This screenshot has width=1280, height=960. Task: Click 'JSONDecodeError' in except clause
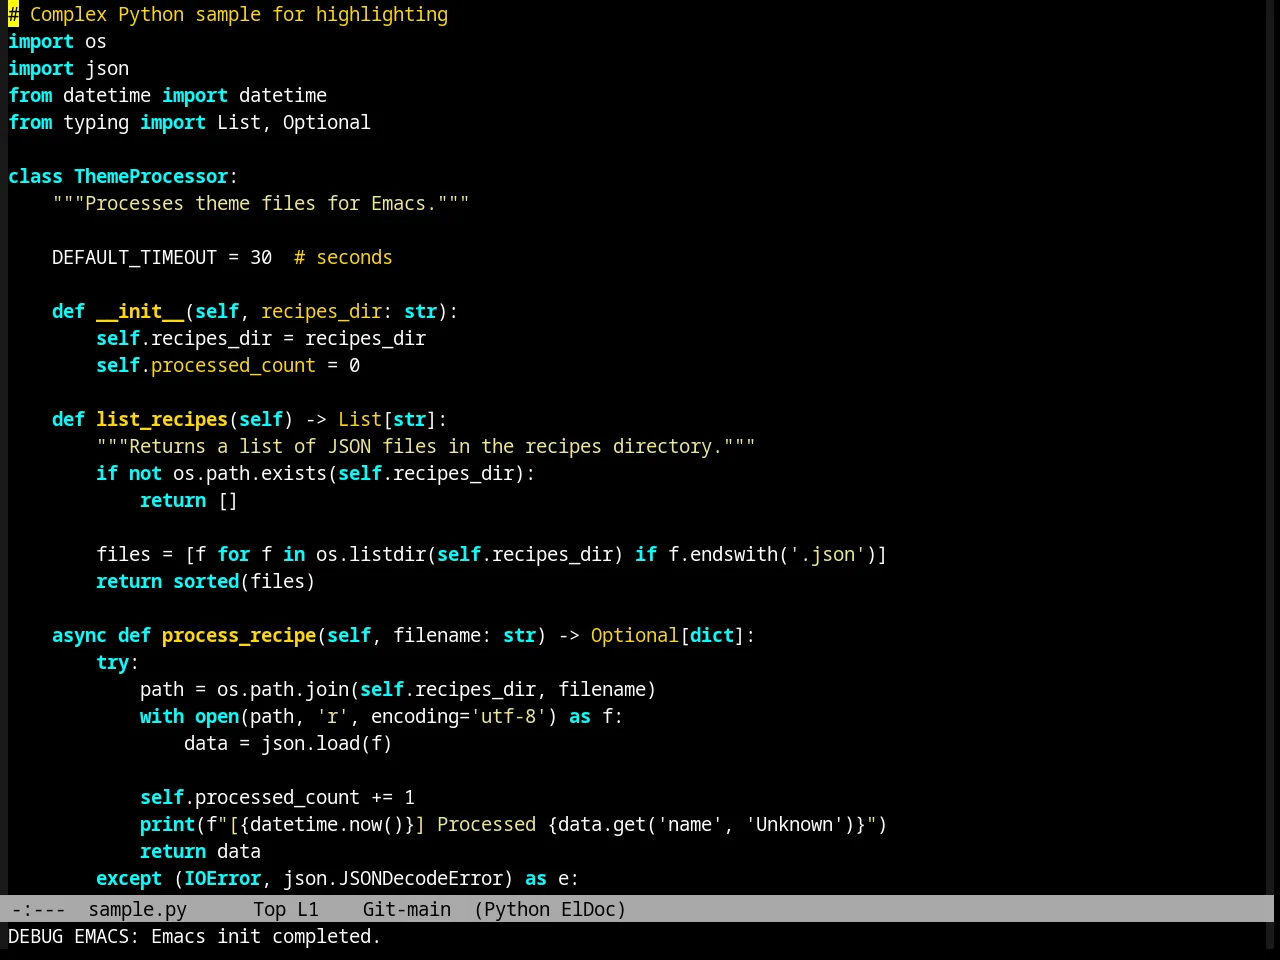pos(420,878)
